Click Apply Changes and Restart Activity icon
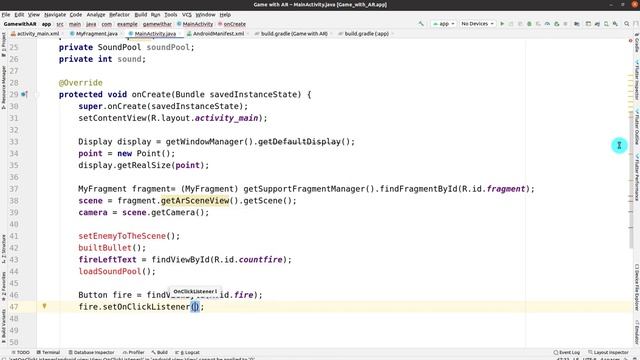 (x=511, y=24)
